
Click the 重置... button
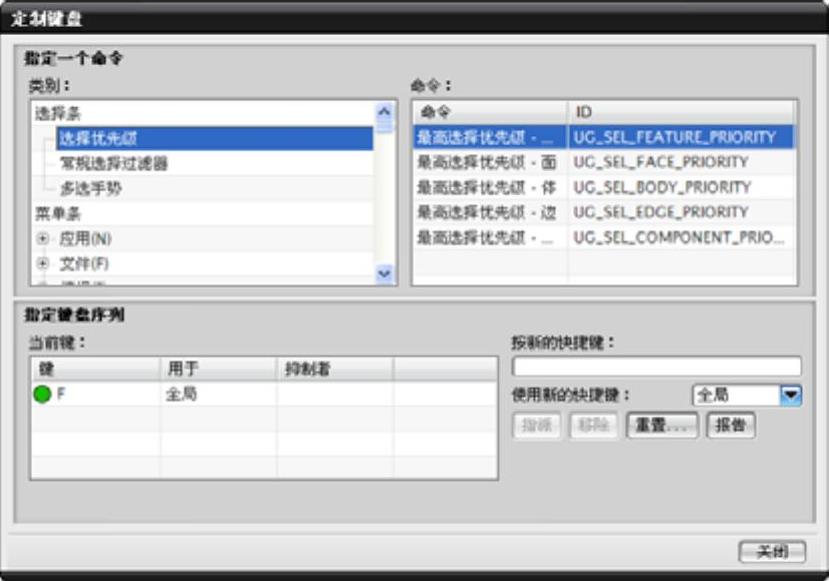[x=662, y=425]
